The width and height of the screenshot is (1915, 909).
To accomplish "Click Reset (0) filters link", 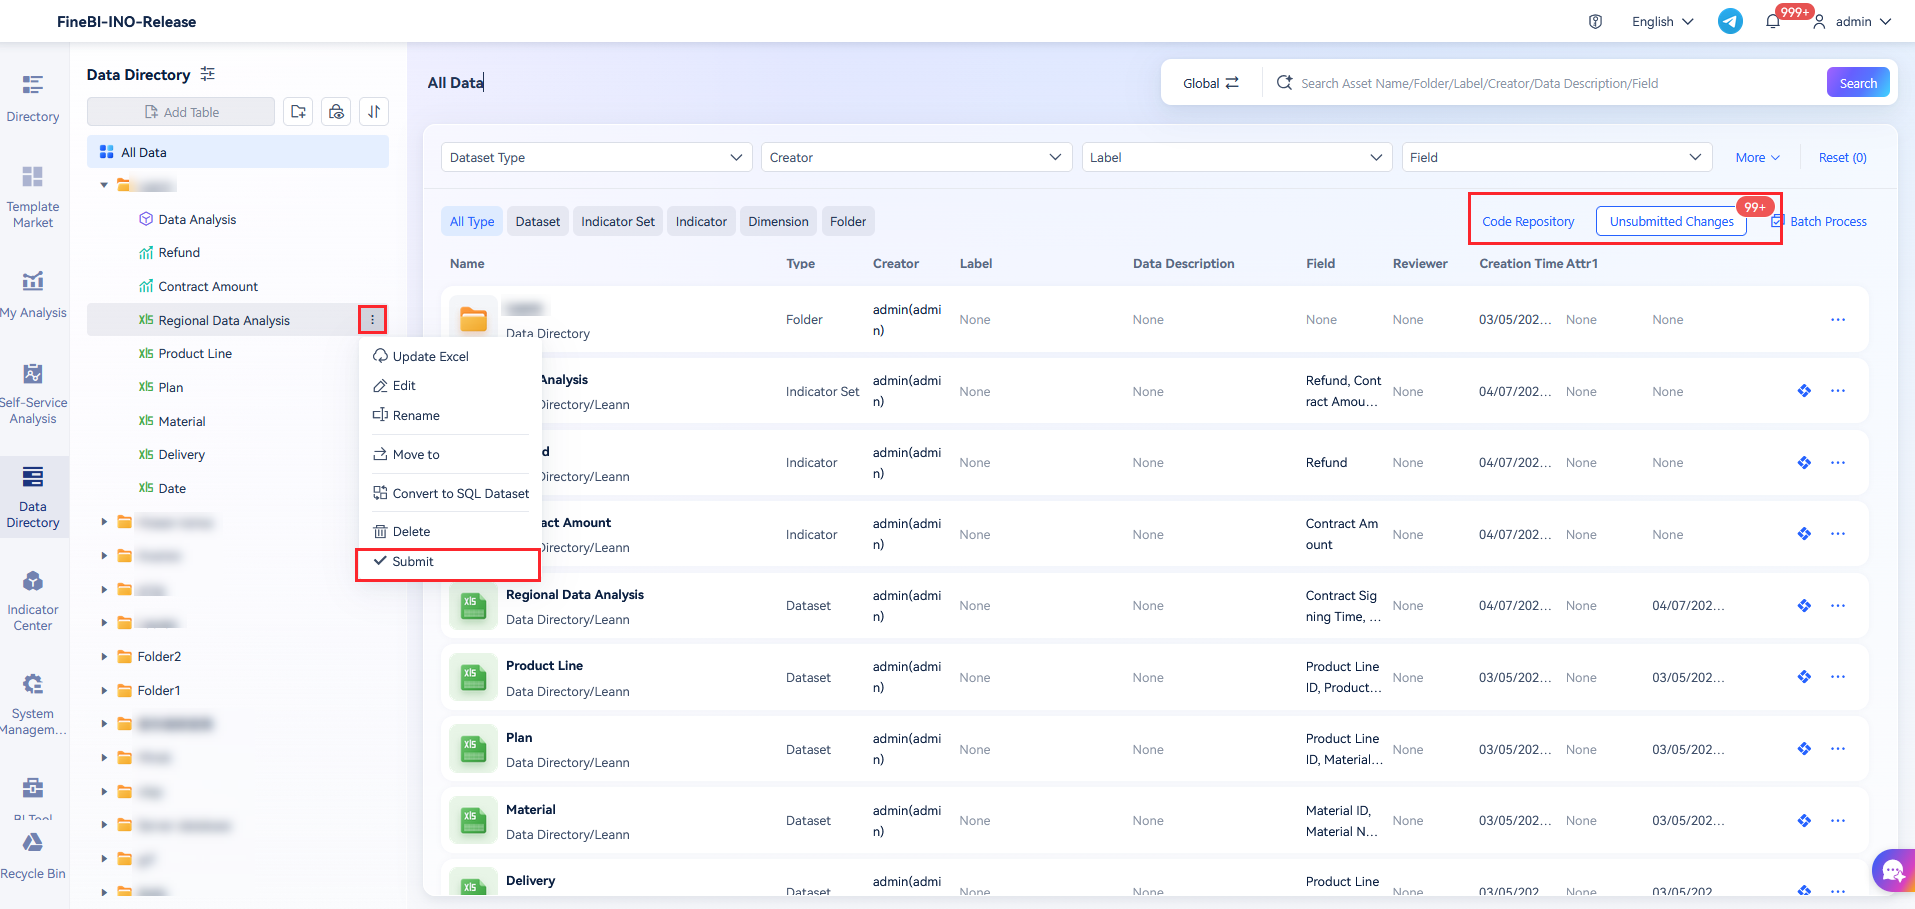I will pyautogui.click(x=1842, y=157).
